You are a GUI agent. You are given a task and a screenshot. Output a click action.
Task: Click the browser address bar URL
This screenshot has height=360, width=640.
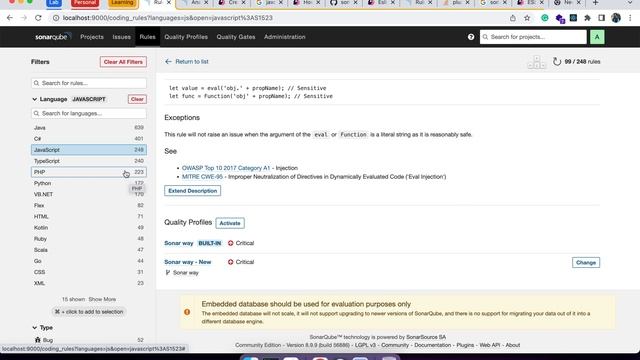[168, 18]
